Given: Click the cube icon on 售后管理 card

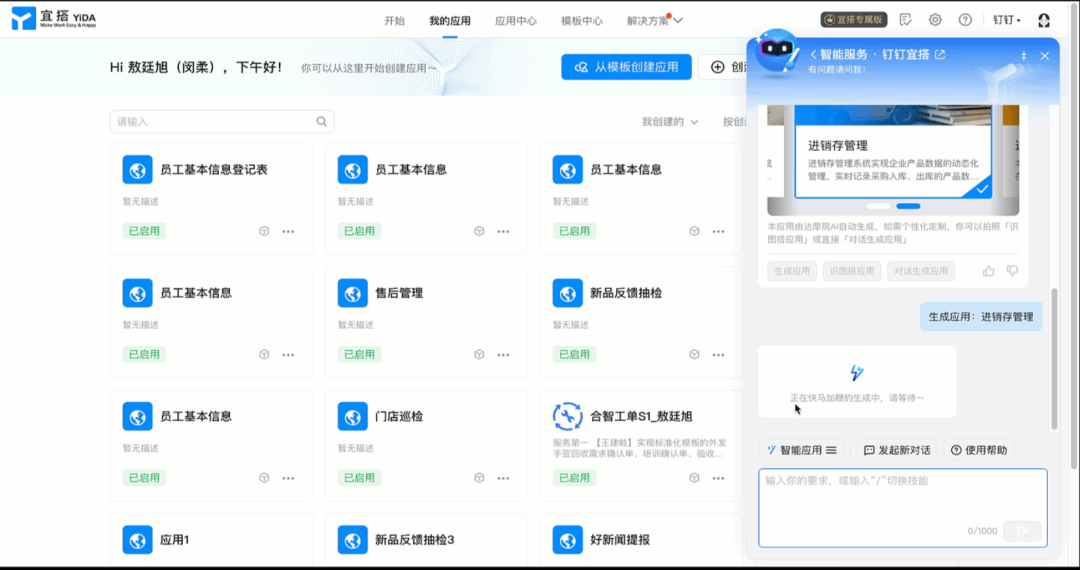Looking at the screenshot, I should 479,354.
